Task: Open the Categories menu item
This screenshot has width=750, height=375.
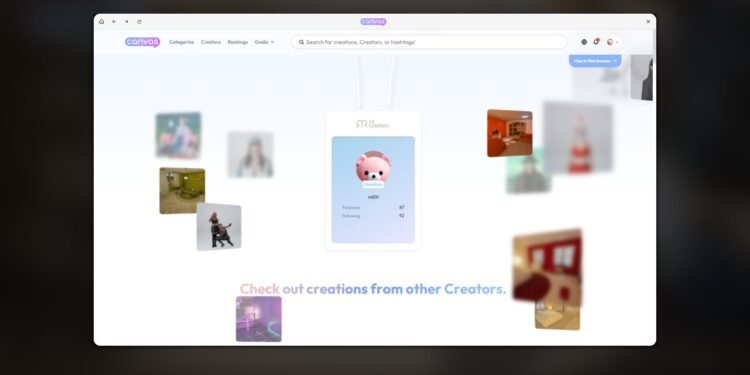Action: tap(181, 42)
